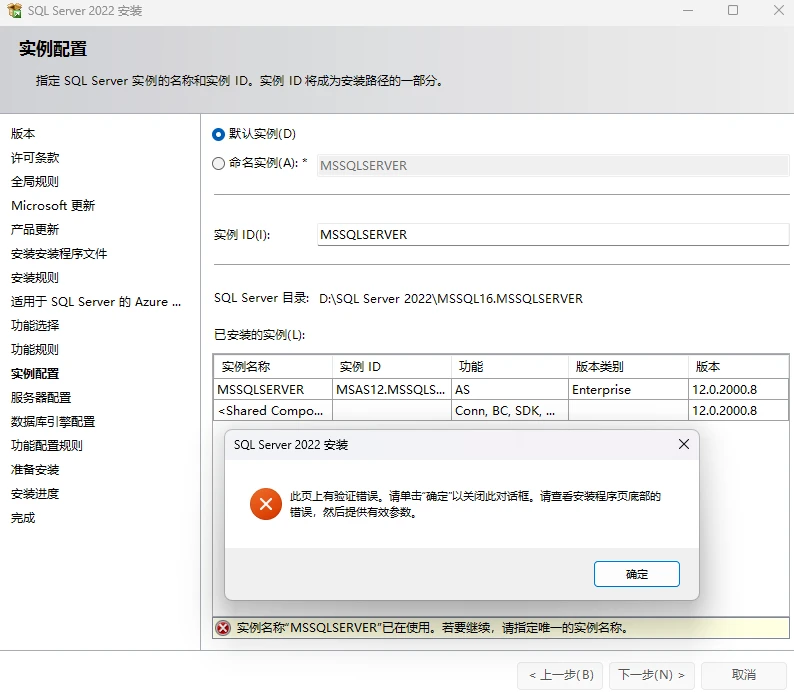Click the 版本 column header in instances table

pos(738,366)
